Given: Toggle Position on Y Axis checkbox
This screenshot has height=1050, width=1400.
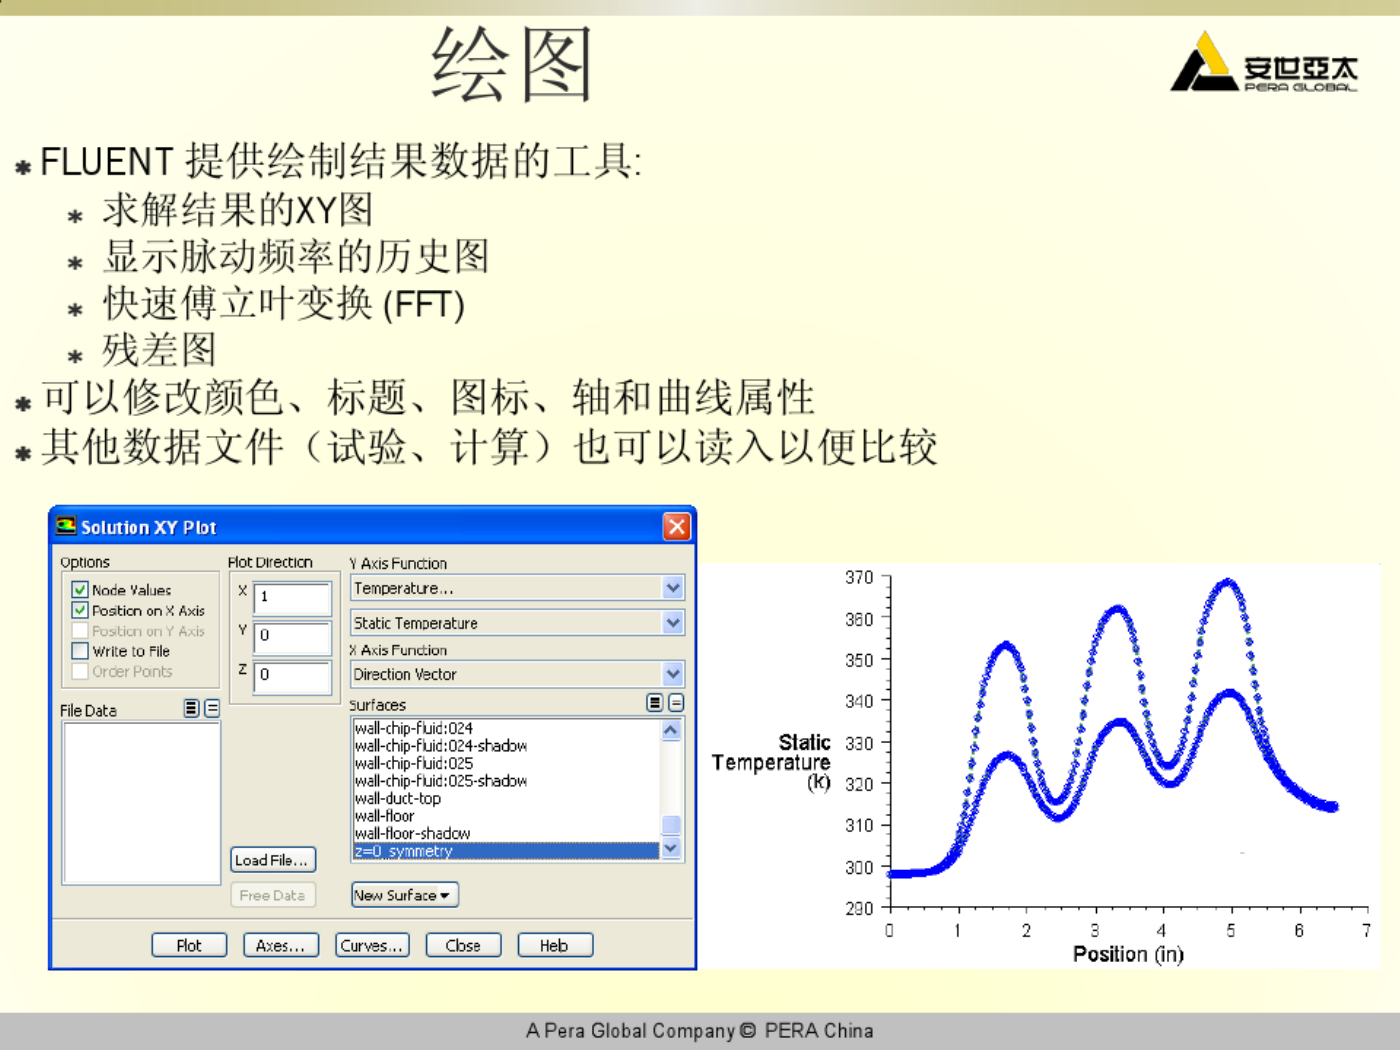Looking at the screenshot, I should click(80, 631).
